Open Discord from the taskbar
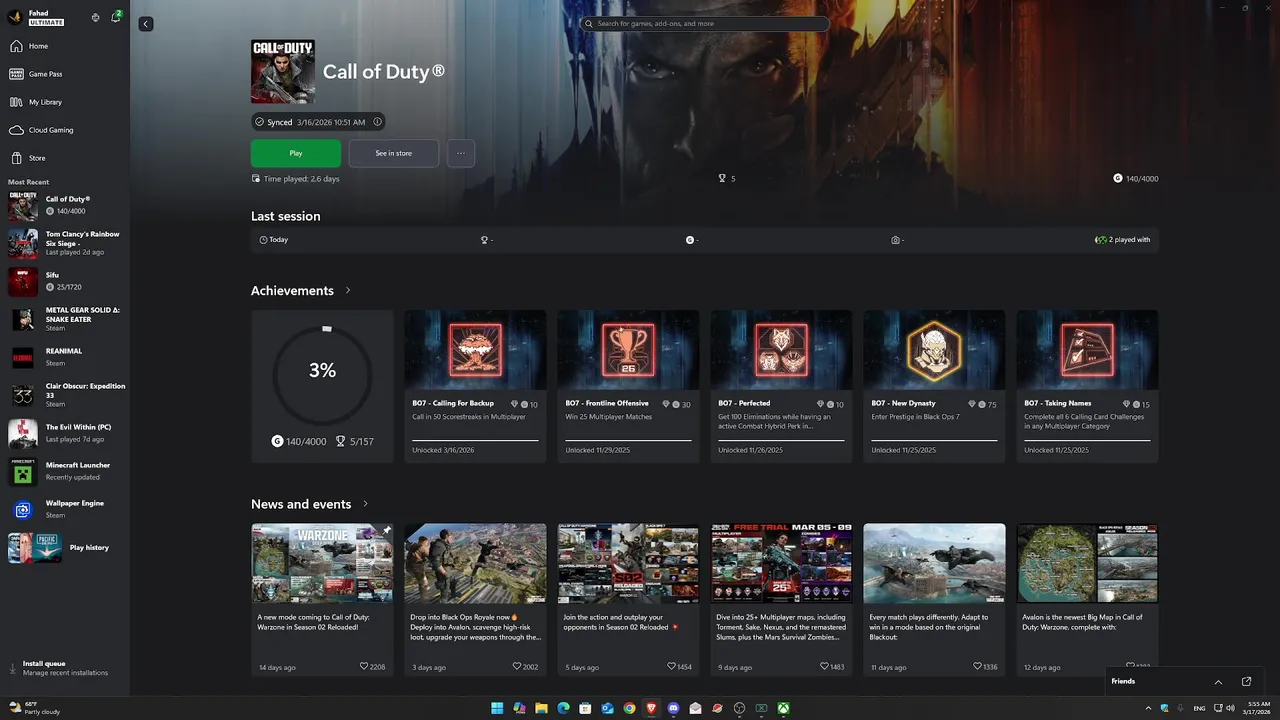Viewport: 1280px width, 720px height. 673,708
